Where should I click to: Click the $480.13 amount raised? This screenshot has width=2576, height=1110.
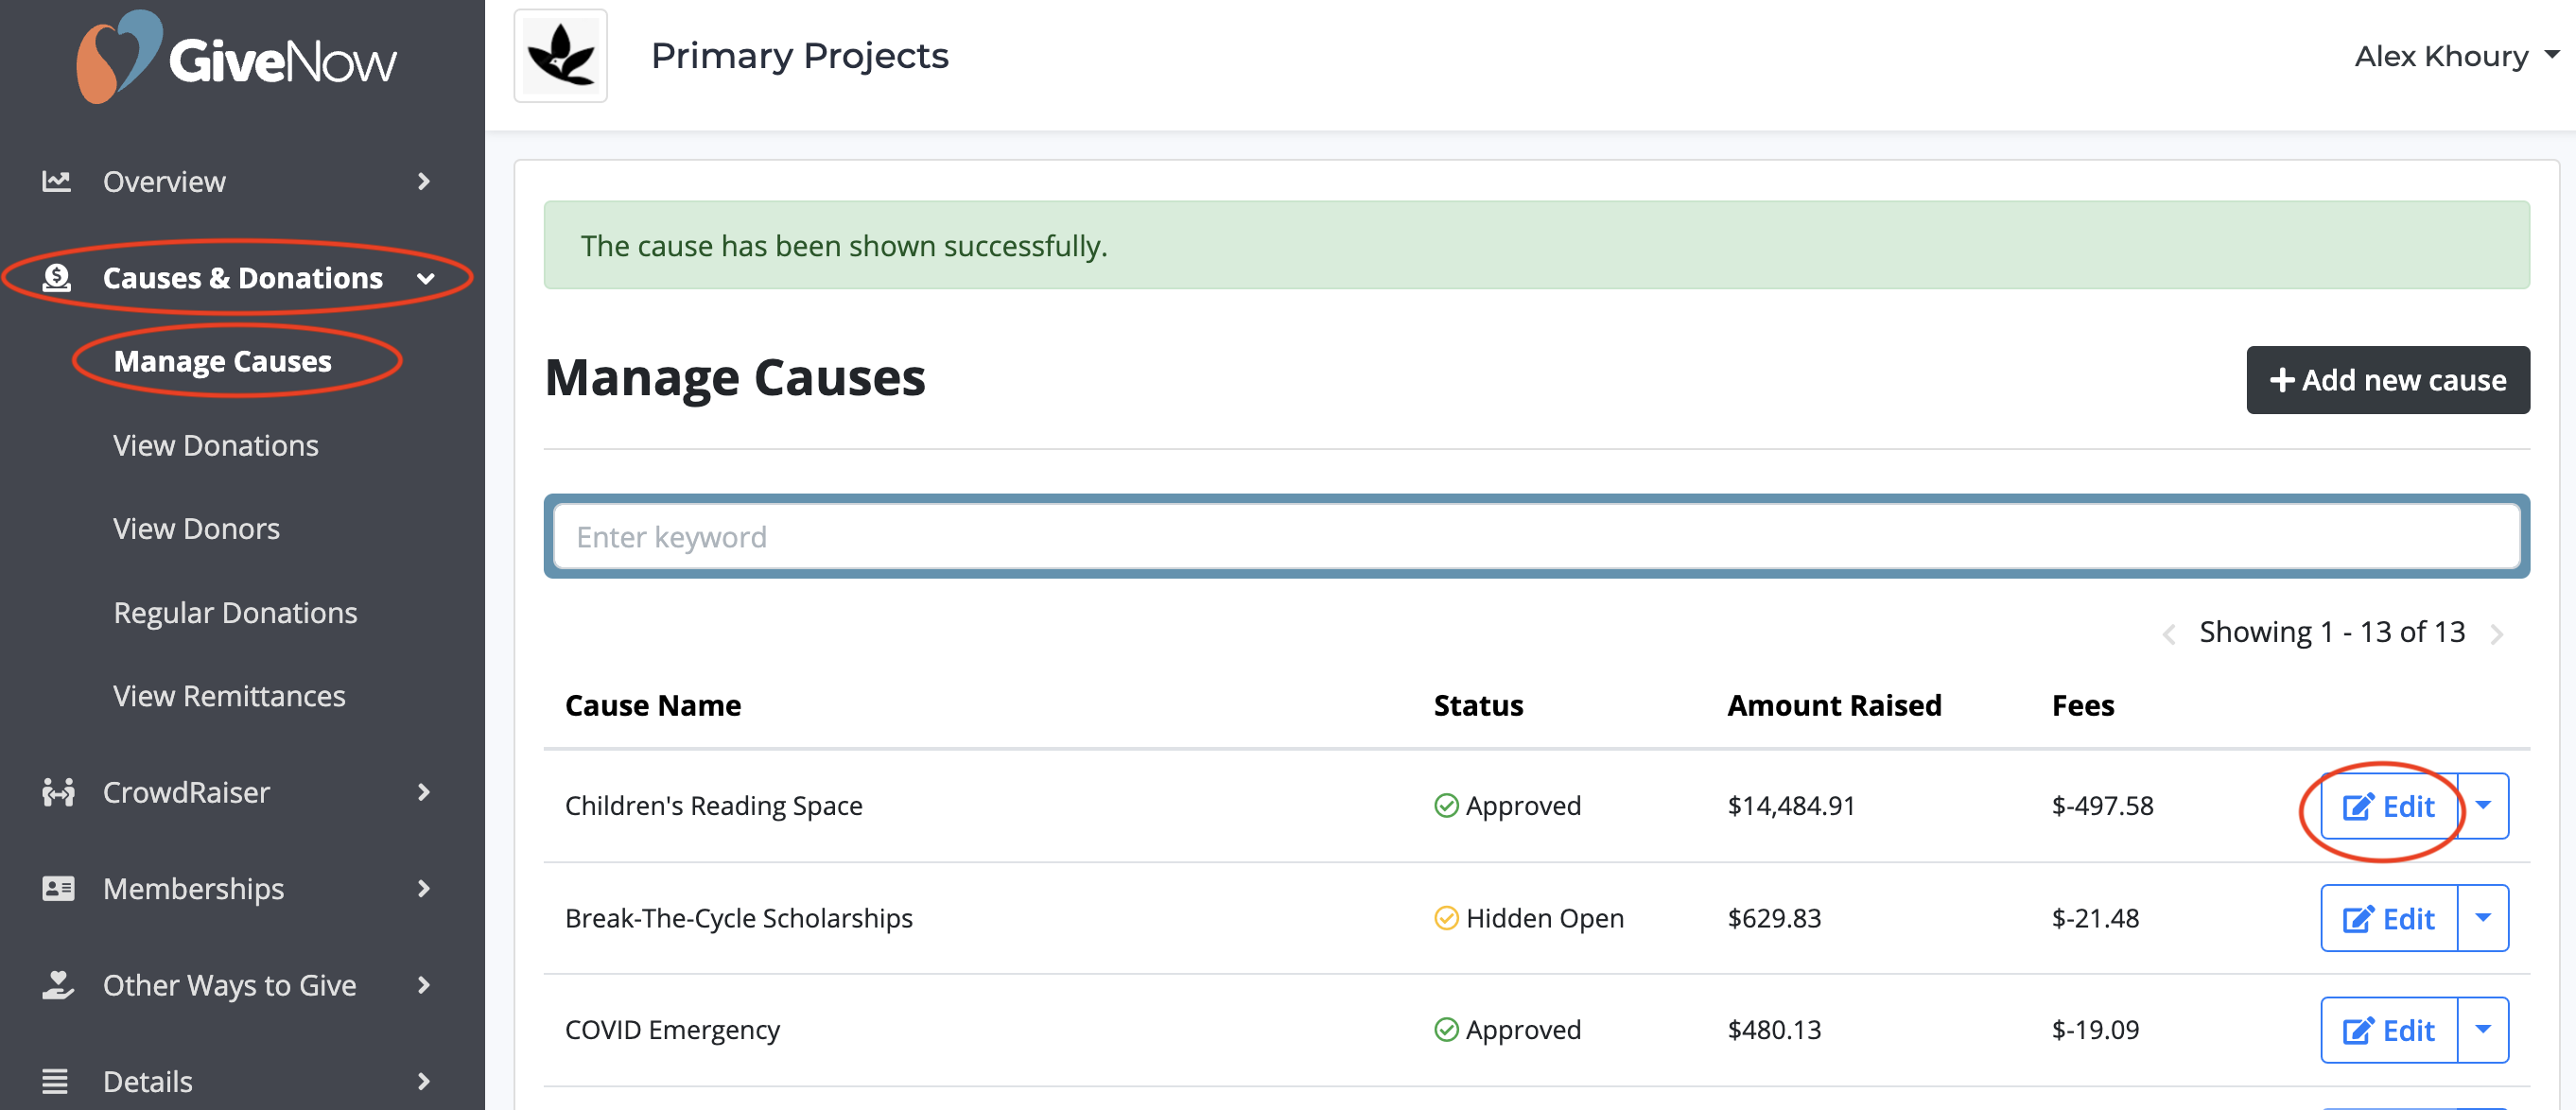(1774, 1030)
